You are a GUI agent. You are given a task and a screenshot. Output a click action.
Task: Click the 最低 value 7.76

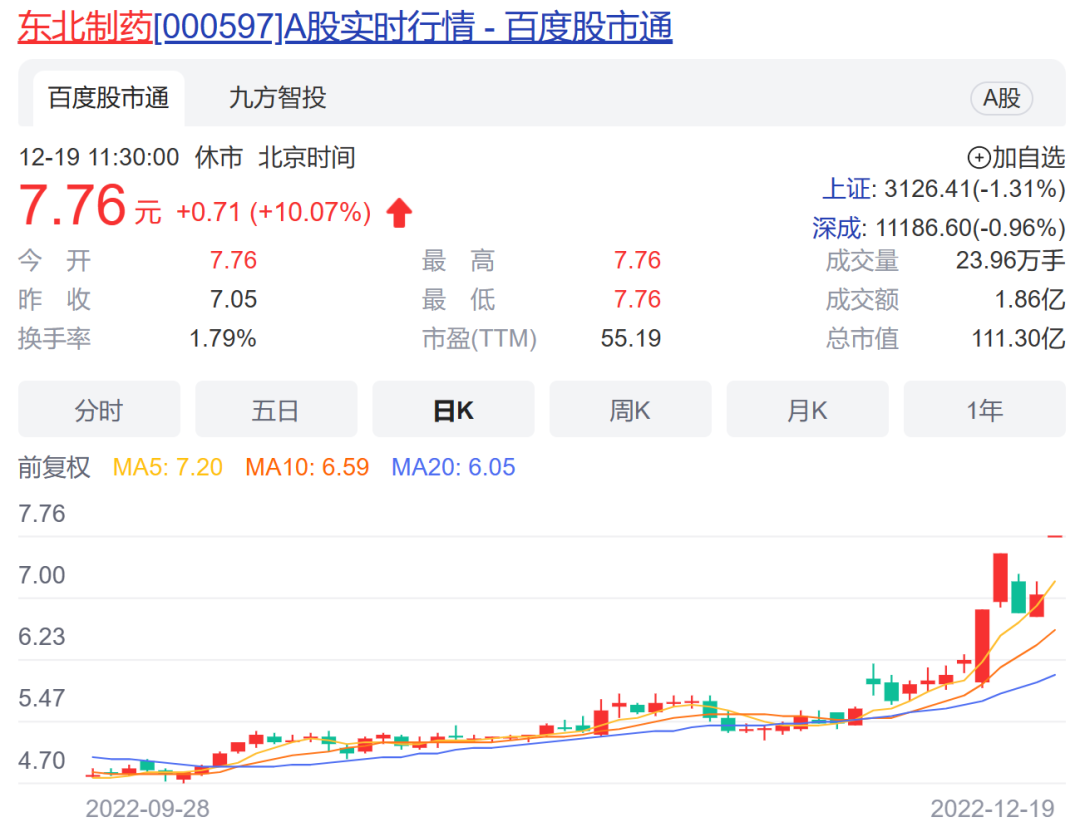coord(637,300)
